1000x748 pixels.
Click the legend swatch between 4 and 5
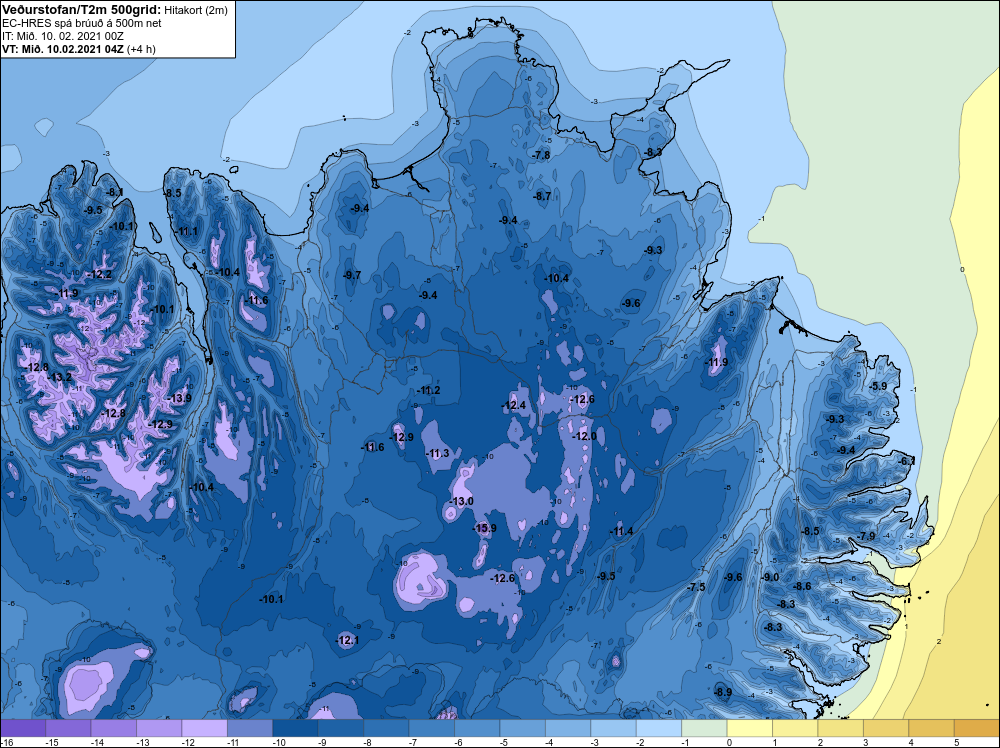pyautogui.click(x=932, y=728)
